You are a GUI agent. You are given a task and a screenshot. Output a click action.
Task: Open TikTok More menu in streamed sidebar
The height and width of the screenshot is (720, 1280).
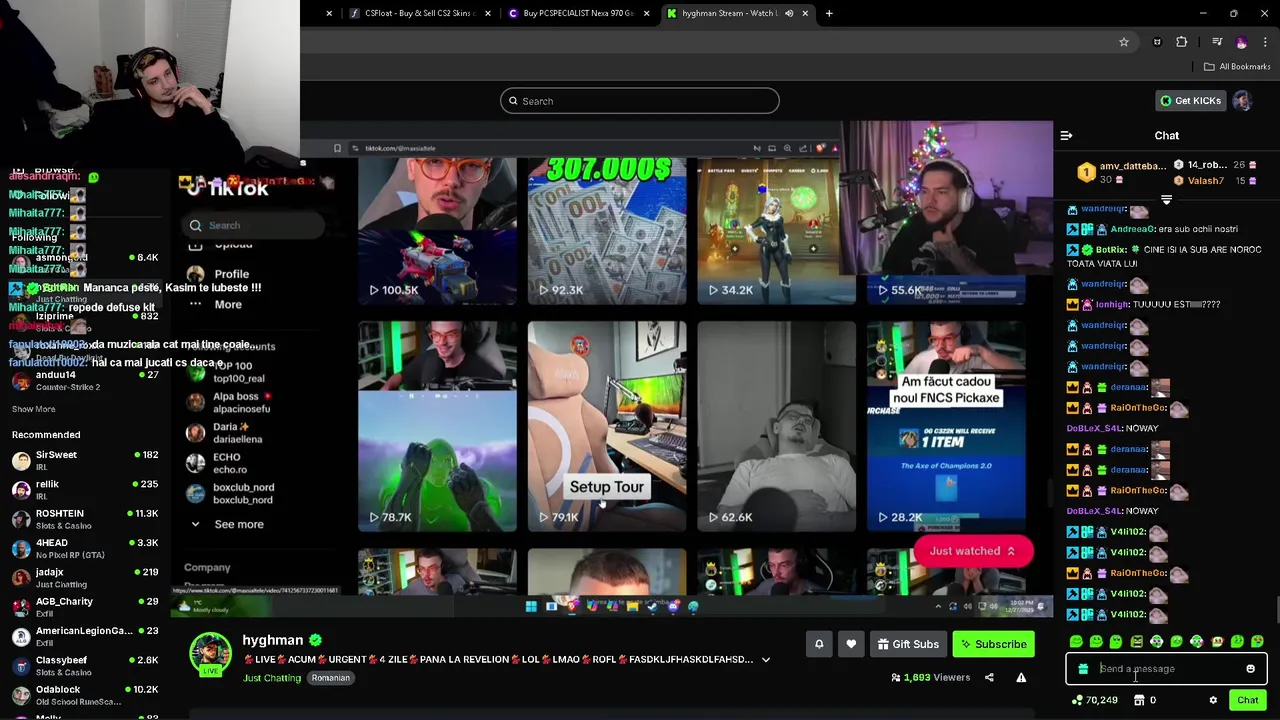click(x=215, y=304)
